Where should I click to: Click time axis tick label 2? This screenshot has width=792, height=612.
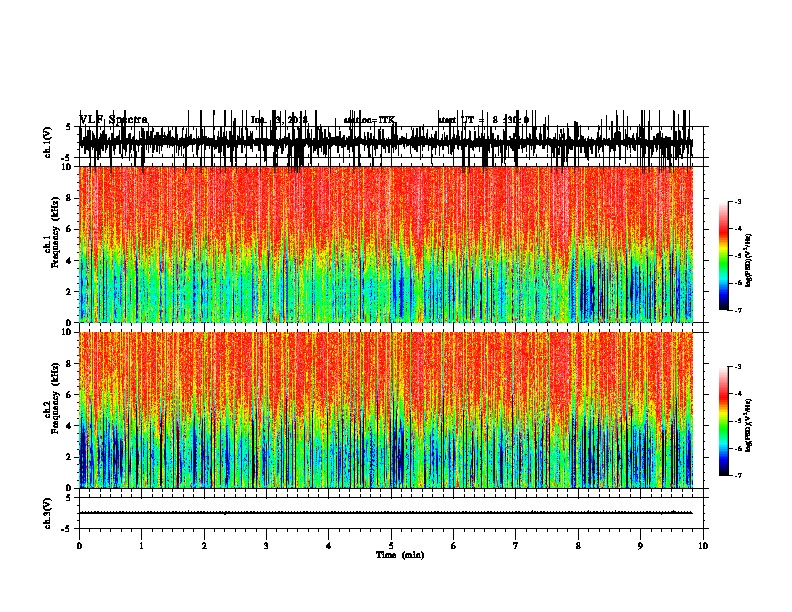click(x=204, y=546)
